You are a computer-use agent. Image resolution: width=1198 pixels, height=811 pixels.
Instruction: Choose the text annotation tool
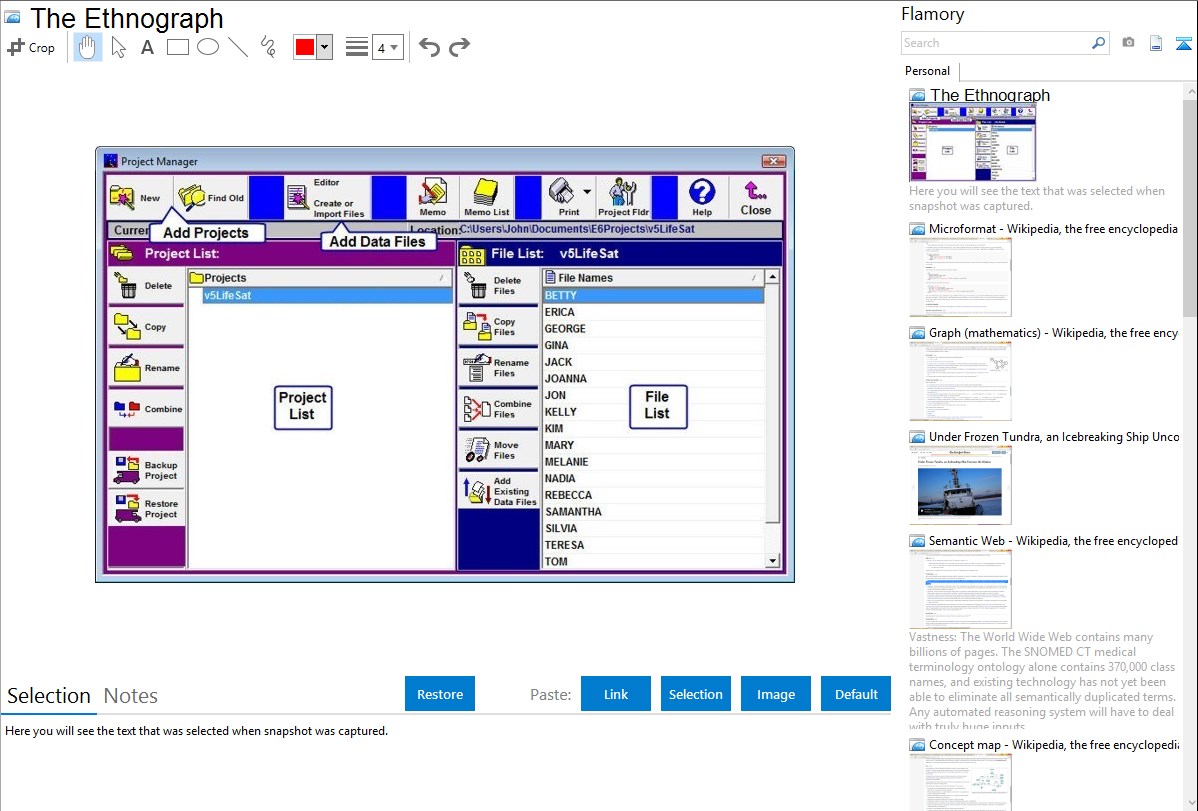coord(147,47)
